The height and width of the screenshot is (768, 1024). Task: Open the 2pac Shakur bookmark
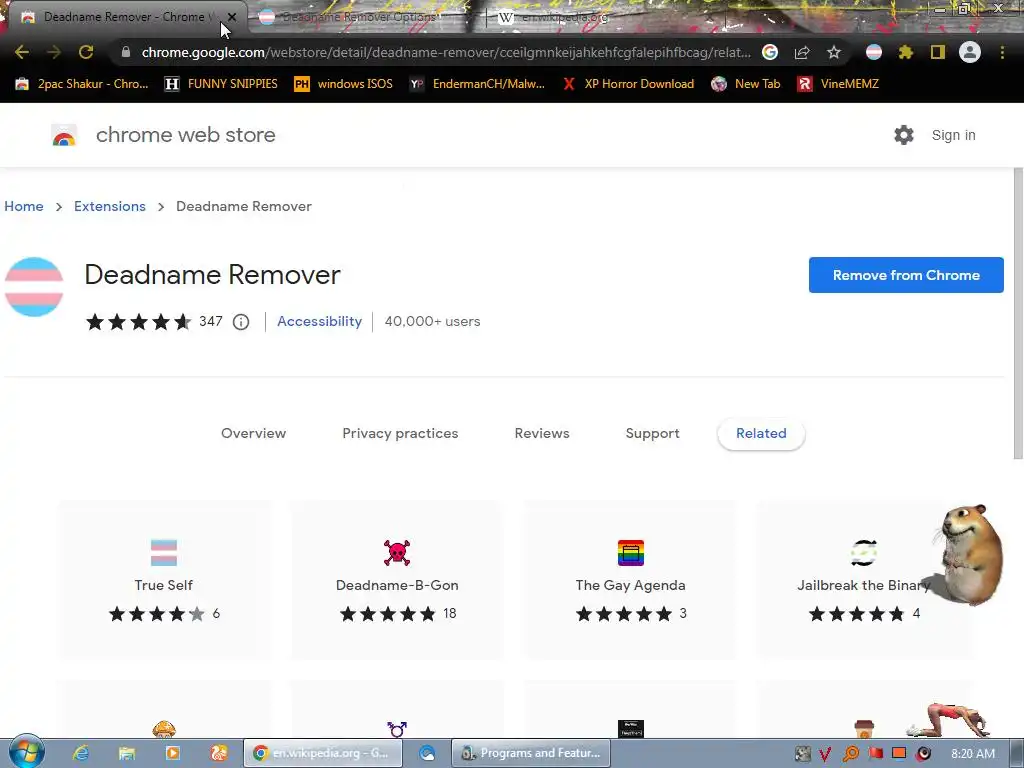(x=82, y=84)
